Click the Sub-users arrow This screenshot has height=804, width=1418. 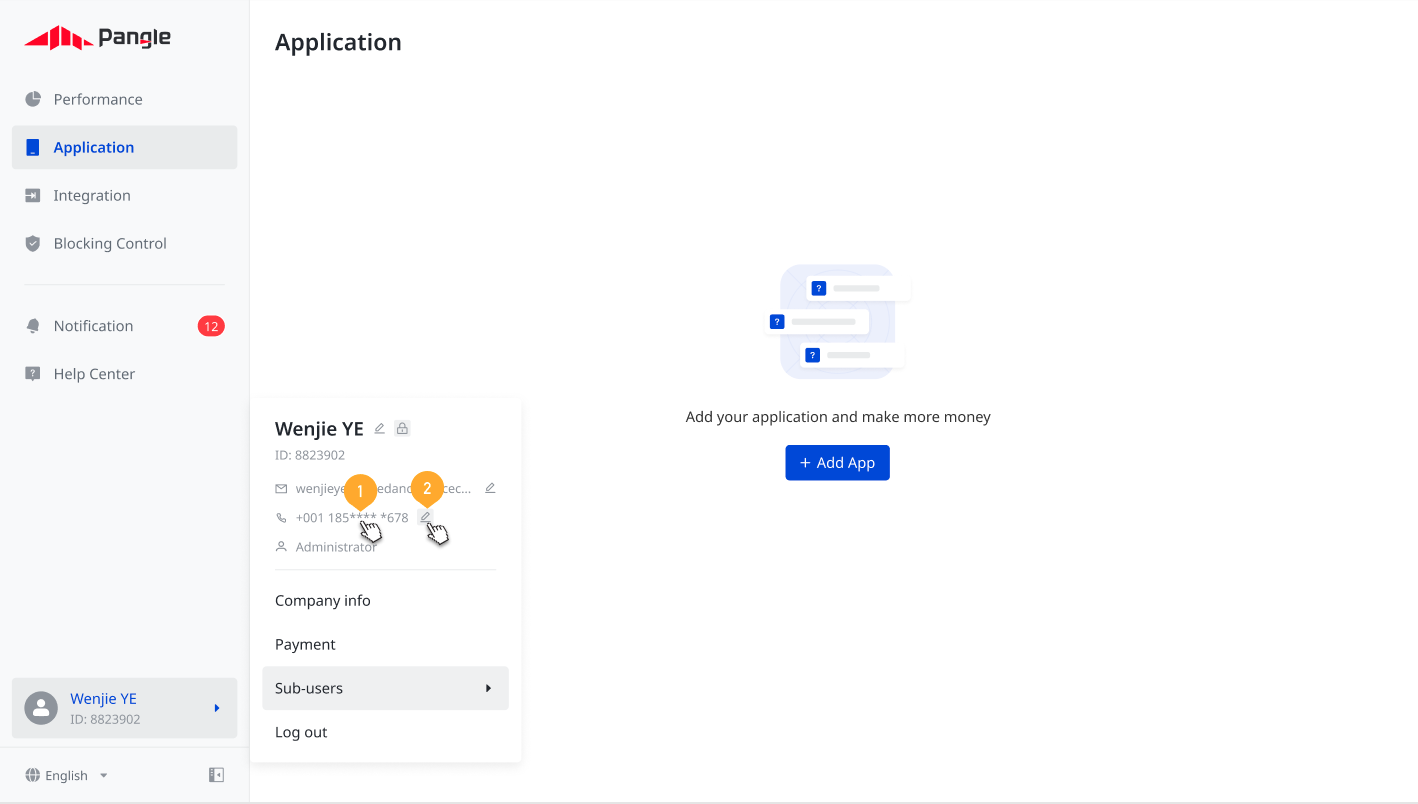488,688
